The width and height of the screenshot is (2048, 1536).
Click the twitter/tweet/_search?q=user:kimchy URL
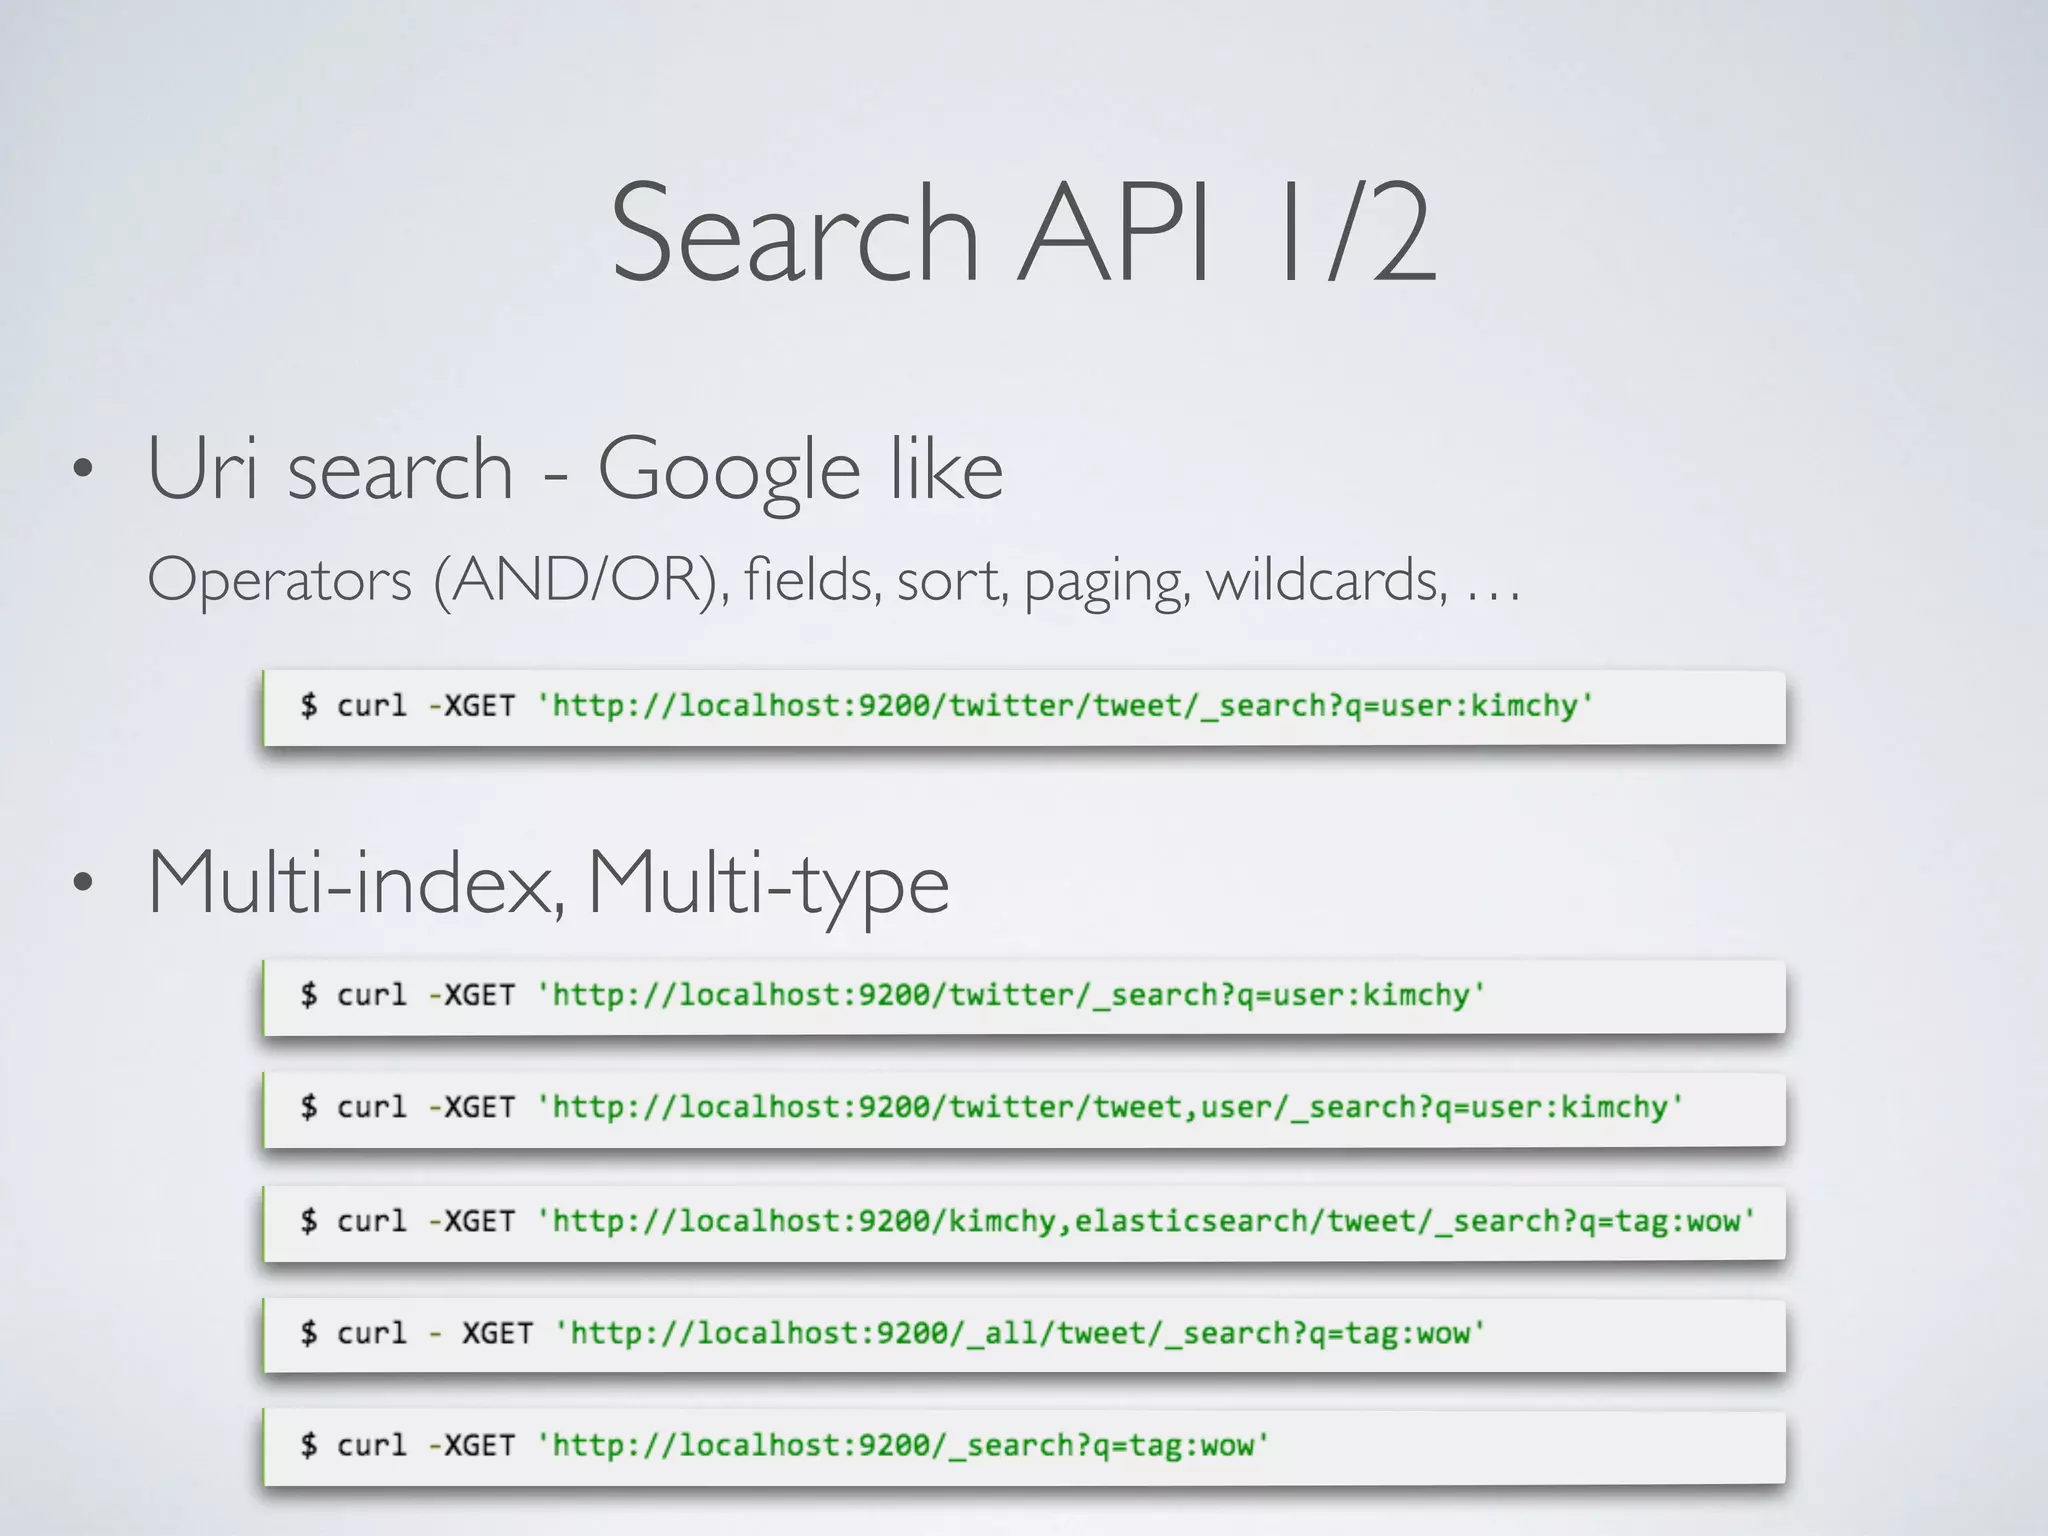[x=1064, y=706]
